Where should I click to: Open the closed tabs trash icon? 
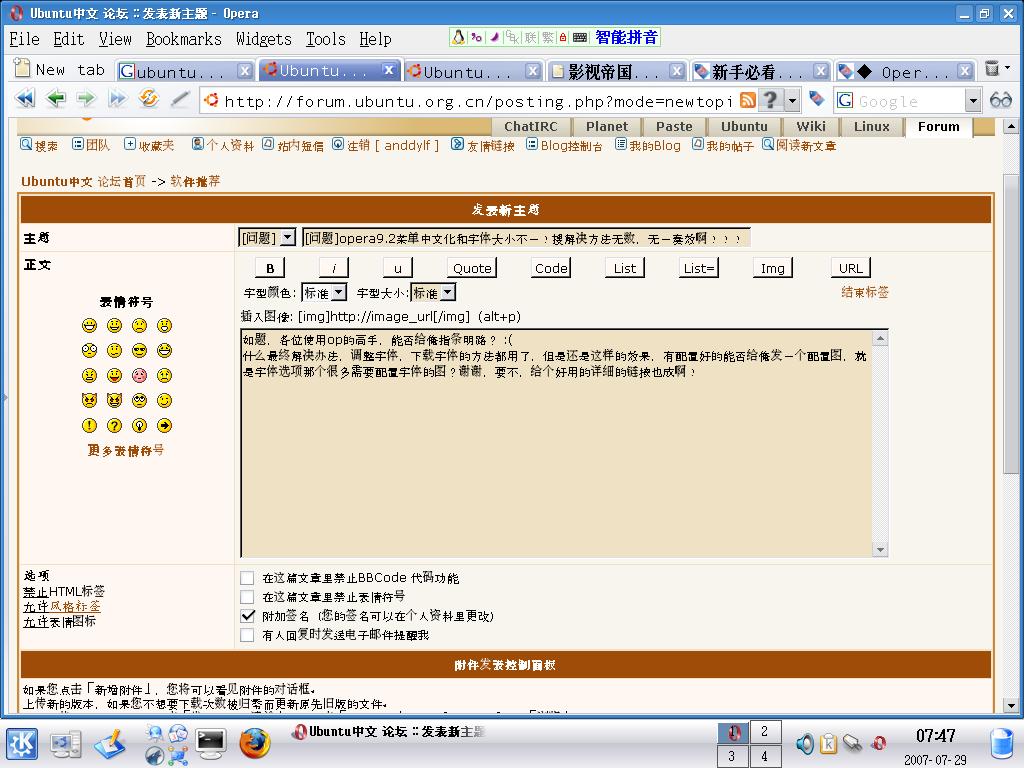(991, 69)
